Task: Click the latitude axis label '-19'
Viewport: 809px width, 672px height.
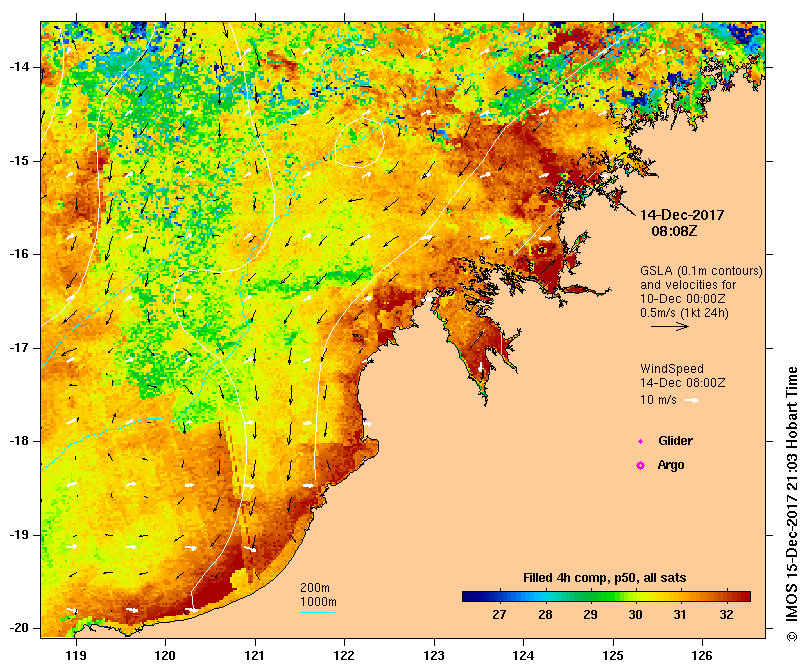Action: (19, 535)
